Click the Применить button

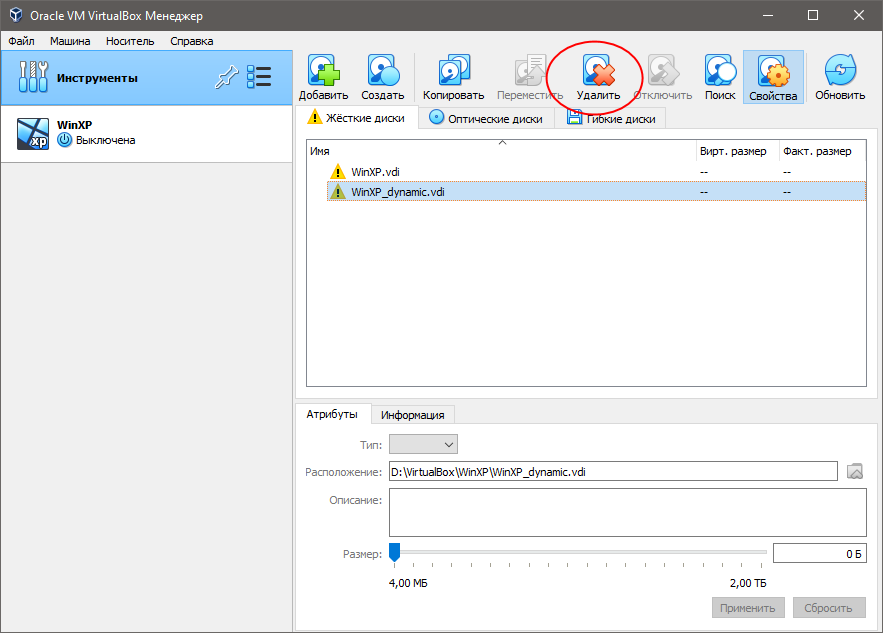coord(748,608)
